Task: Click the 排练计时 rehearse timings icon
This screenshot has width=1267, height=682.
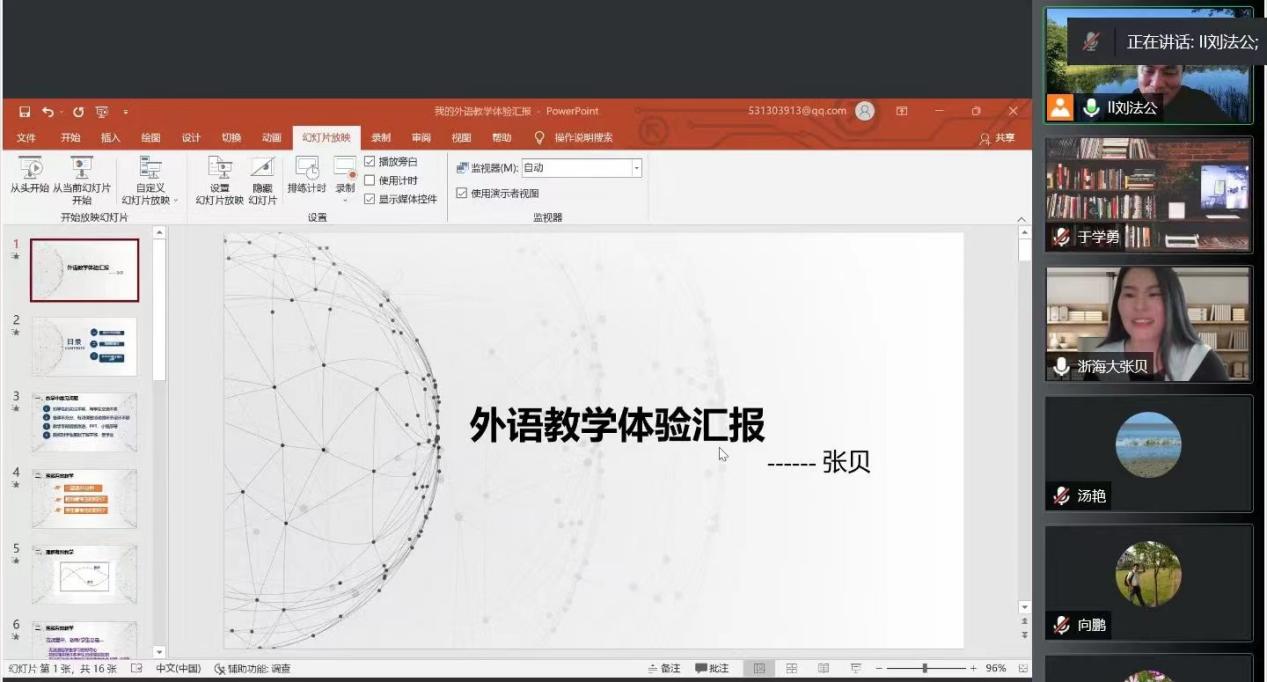Action: pos(307,168)
